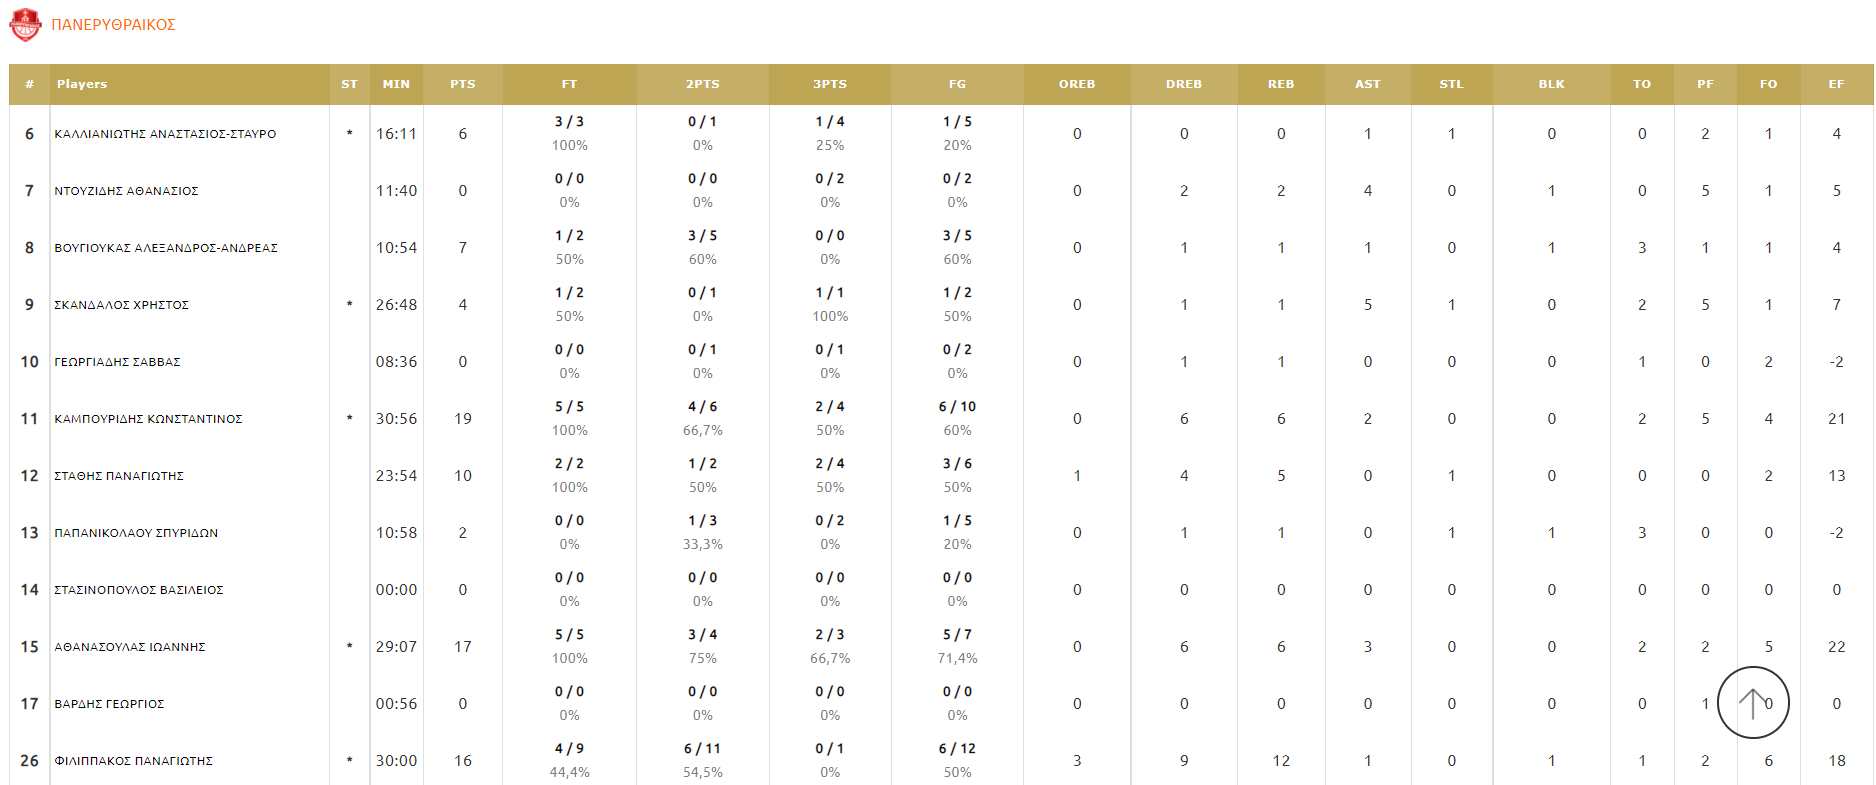
Task: Click the 3PTS column header
Action: click(829, 84)
